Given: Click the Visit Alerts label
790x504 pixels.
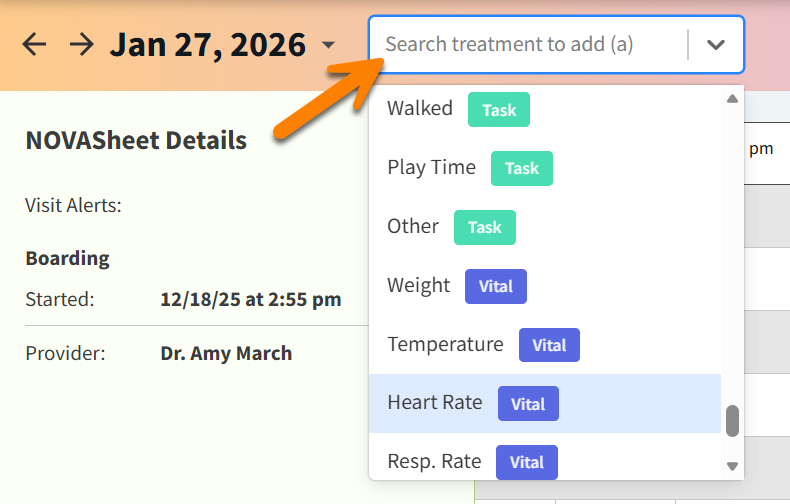Looking at the screenshot, I should (73, 206).
